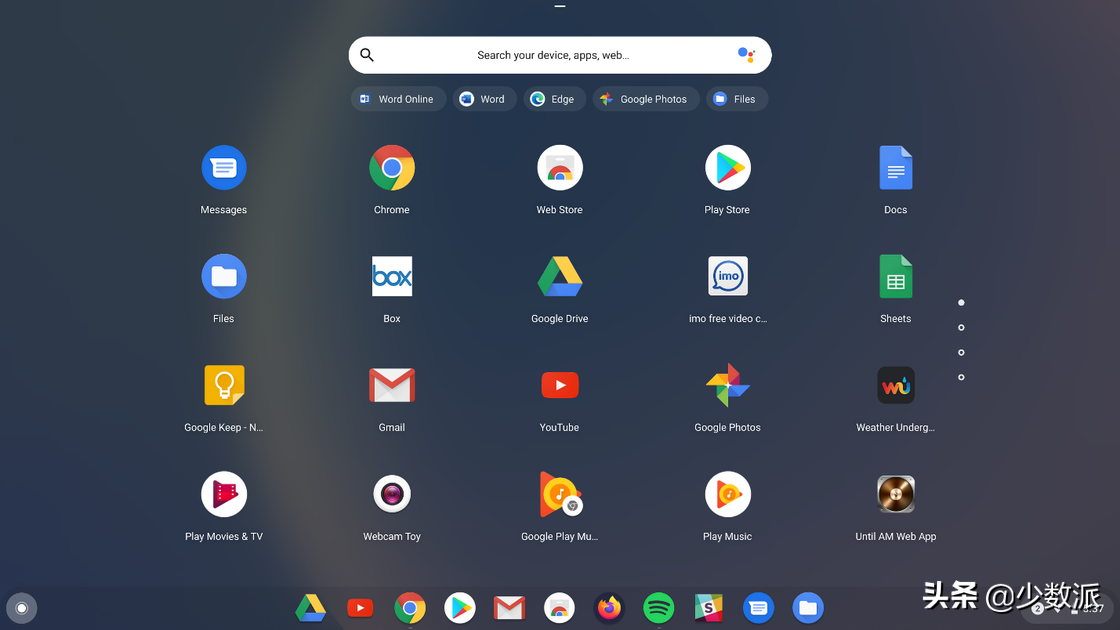Open Google Drive from the app grid

tap(559, 276)
